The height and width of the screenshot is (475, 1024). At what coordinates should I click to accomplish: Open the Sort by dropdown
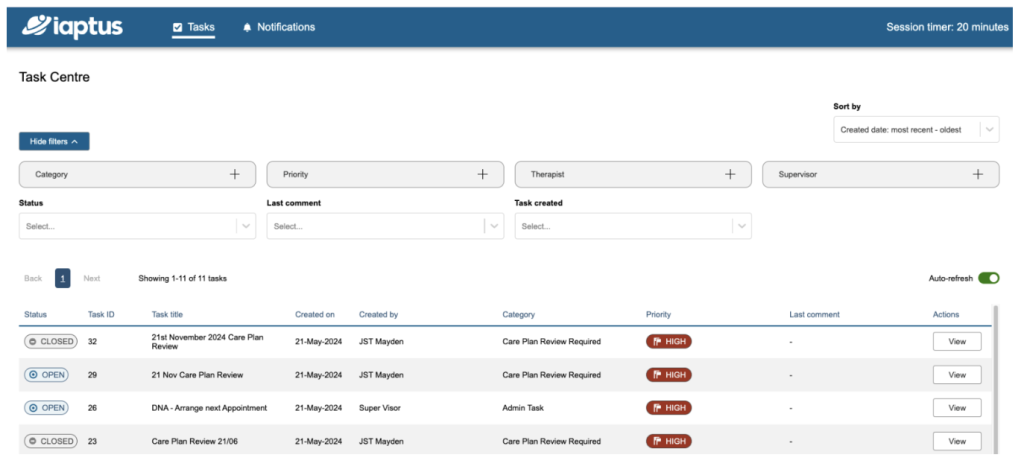[x=915, y=130]
